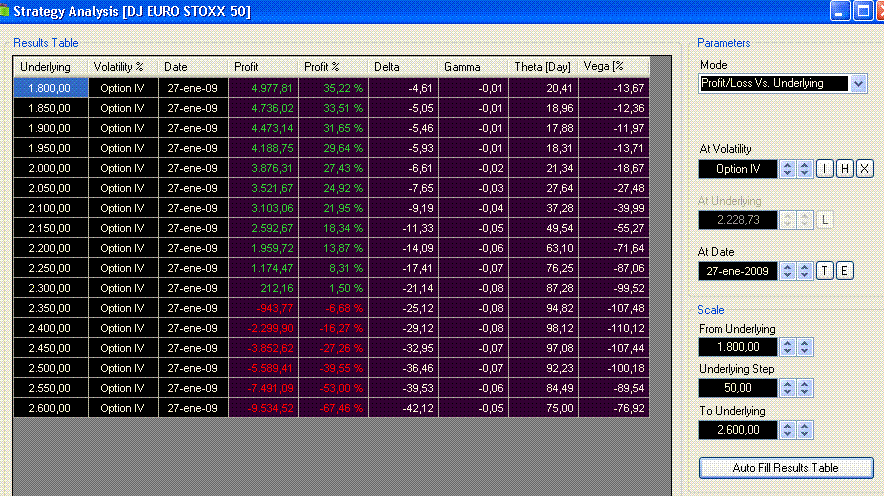Click left spinner next to At Volatility field
884x496 pixels.
(788, 169)
